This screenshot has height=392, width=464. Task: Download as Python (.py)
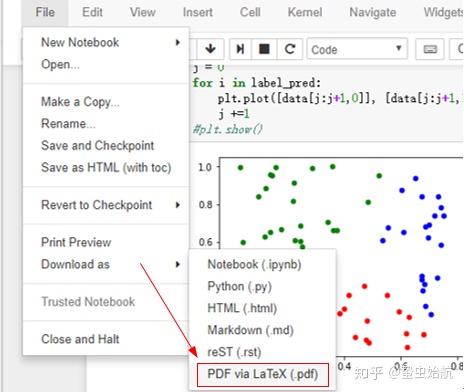(x=263, y=286)
